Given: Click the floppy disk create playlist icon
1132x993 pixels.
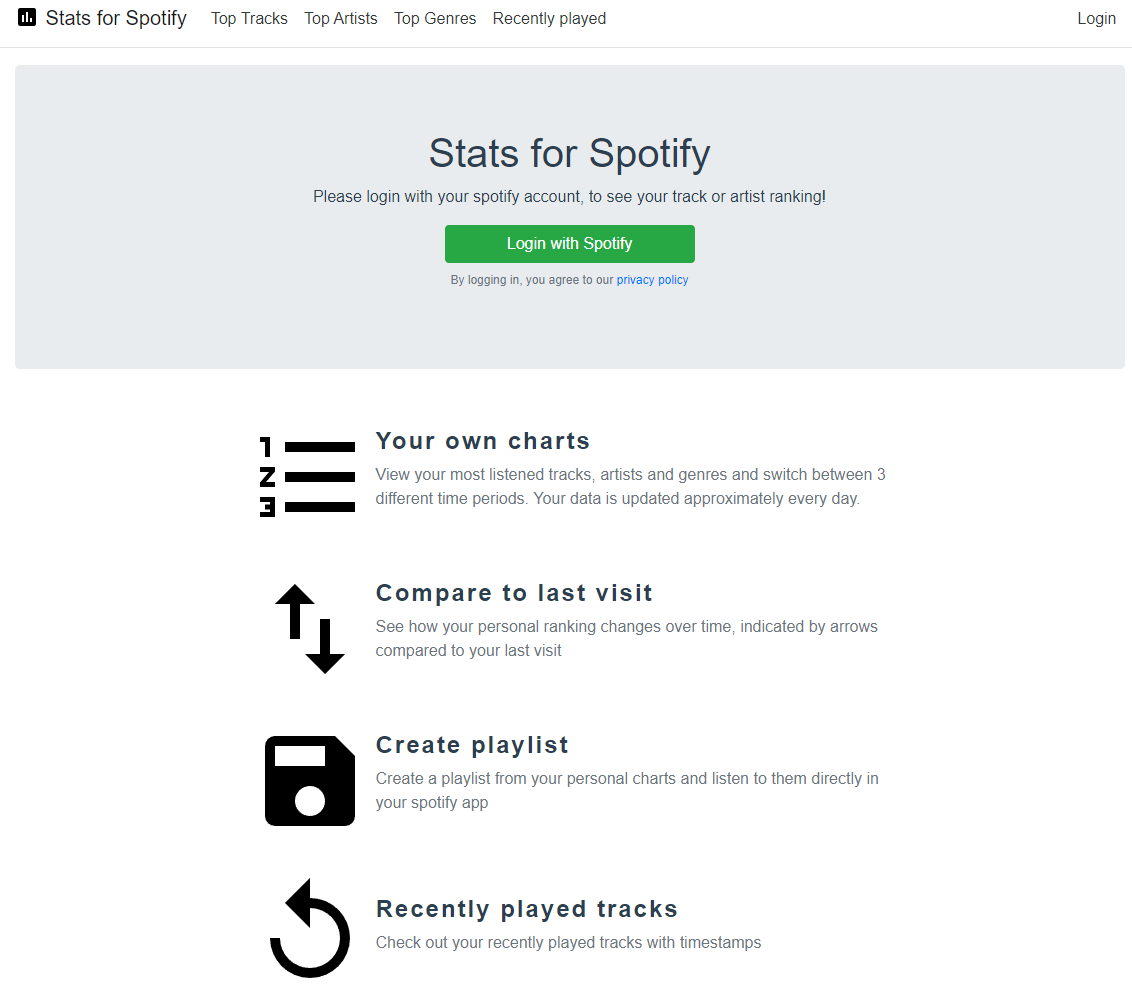Looking at the screenshot, I should pyautogui.click(x=309, y=781).
